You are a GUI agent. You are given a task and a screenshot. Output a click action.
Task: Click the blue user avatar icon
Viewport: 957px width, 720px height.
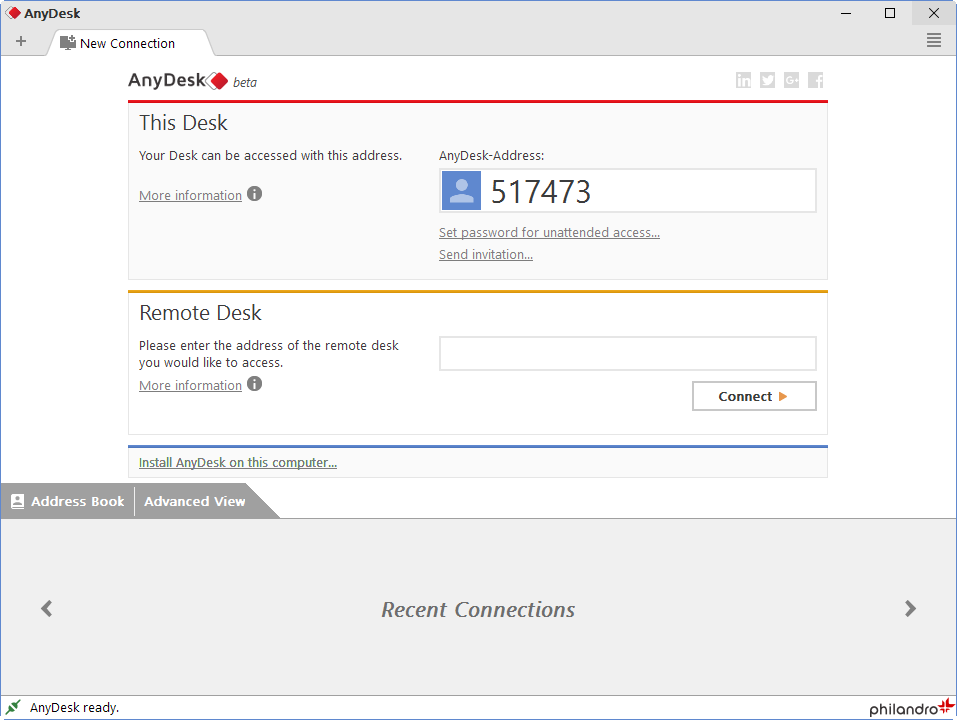click(461, 190)
